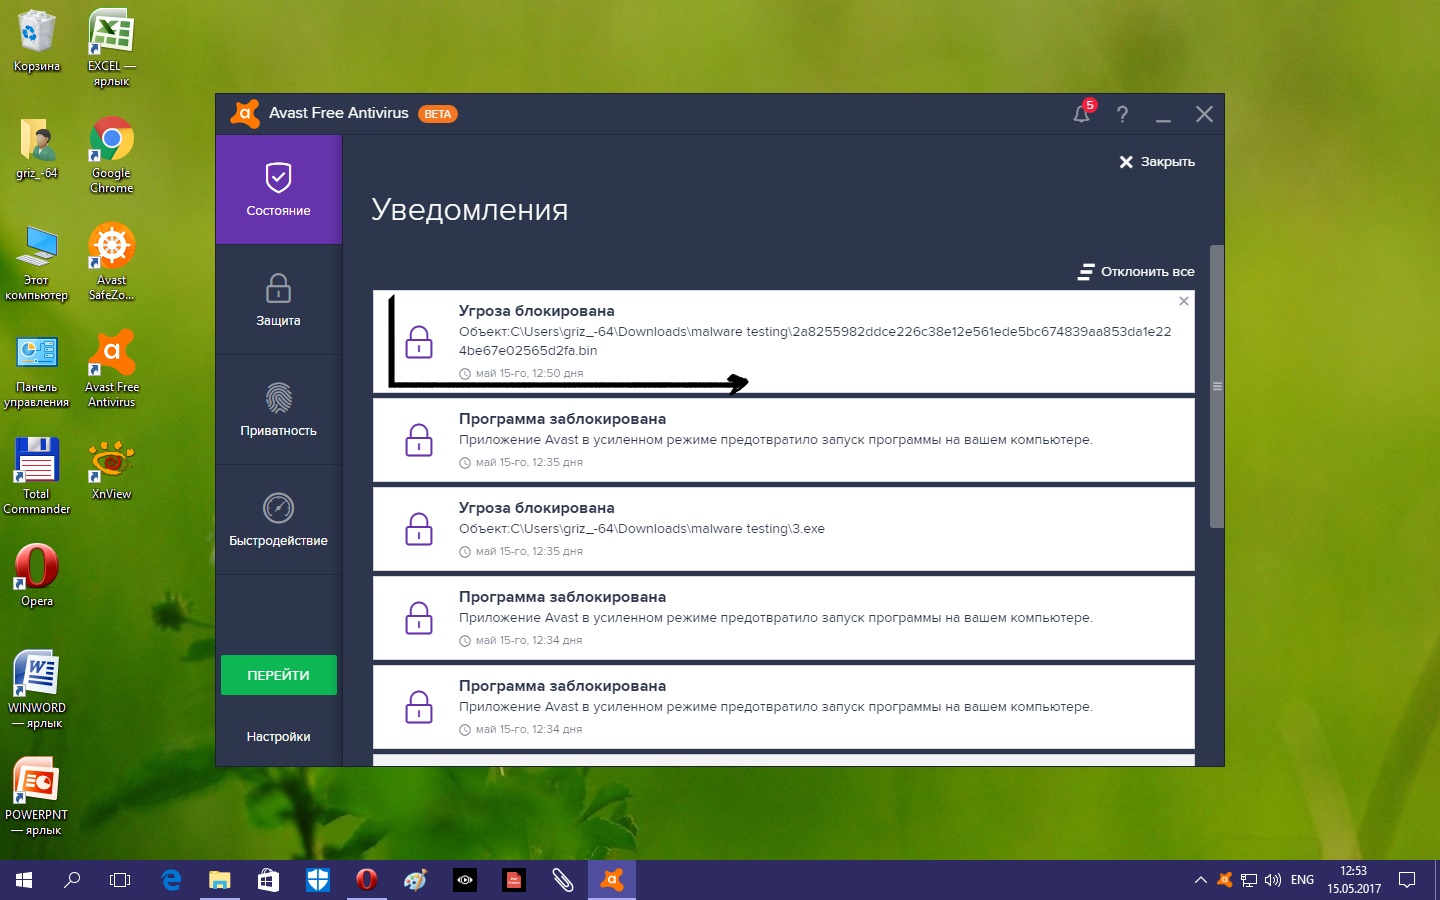Open the volume control in tray
Screen dimensions: 1440x900
click(1273, 880)
